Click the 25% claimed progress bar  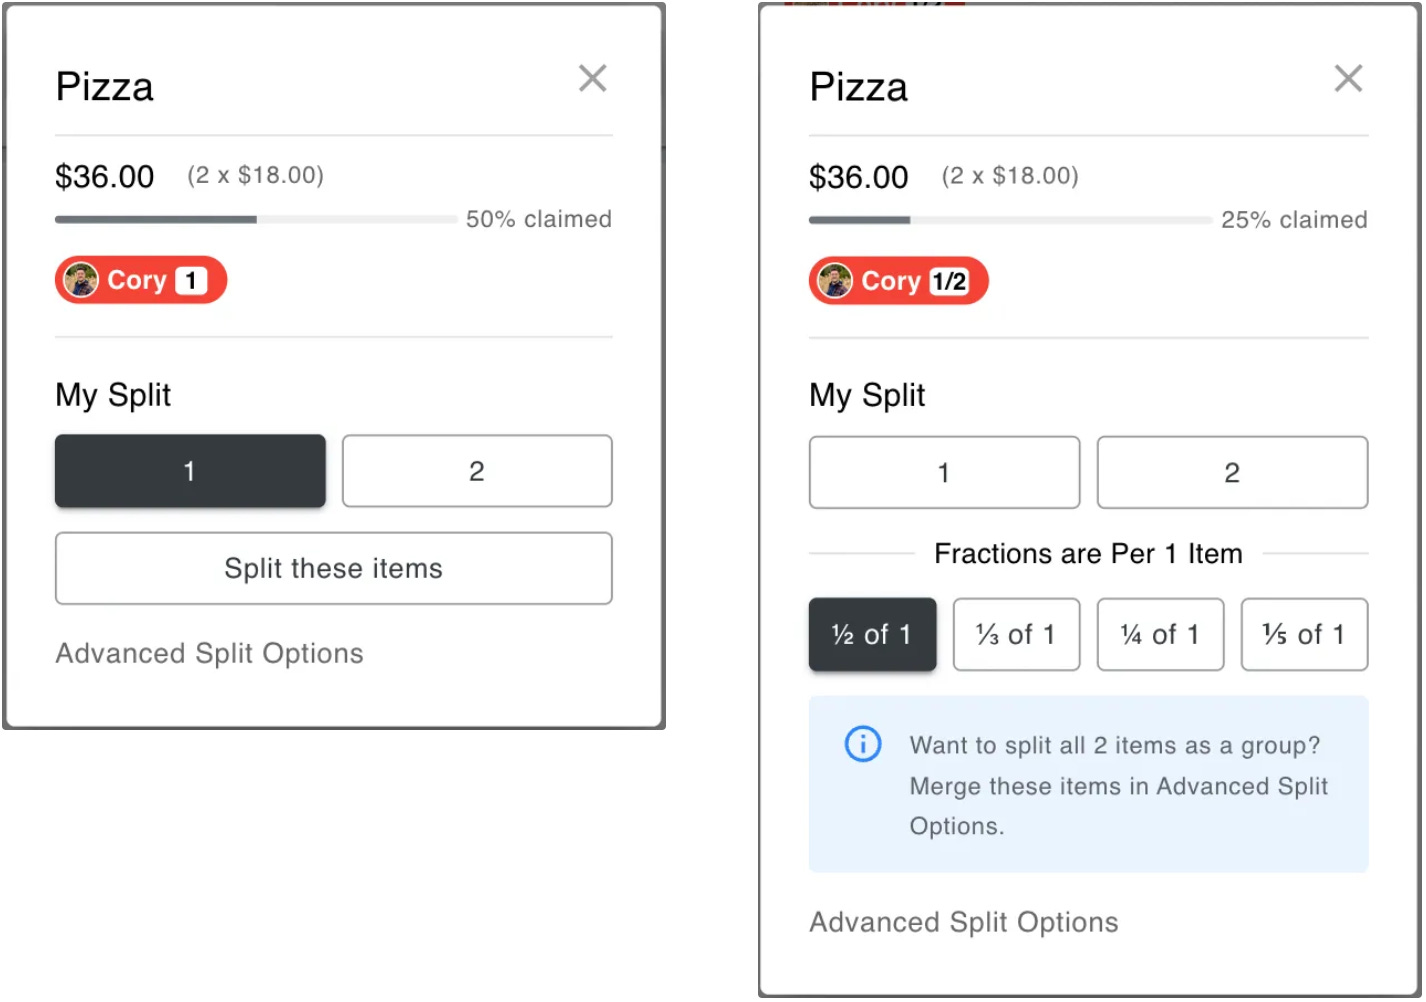(1010, 220)
